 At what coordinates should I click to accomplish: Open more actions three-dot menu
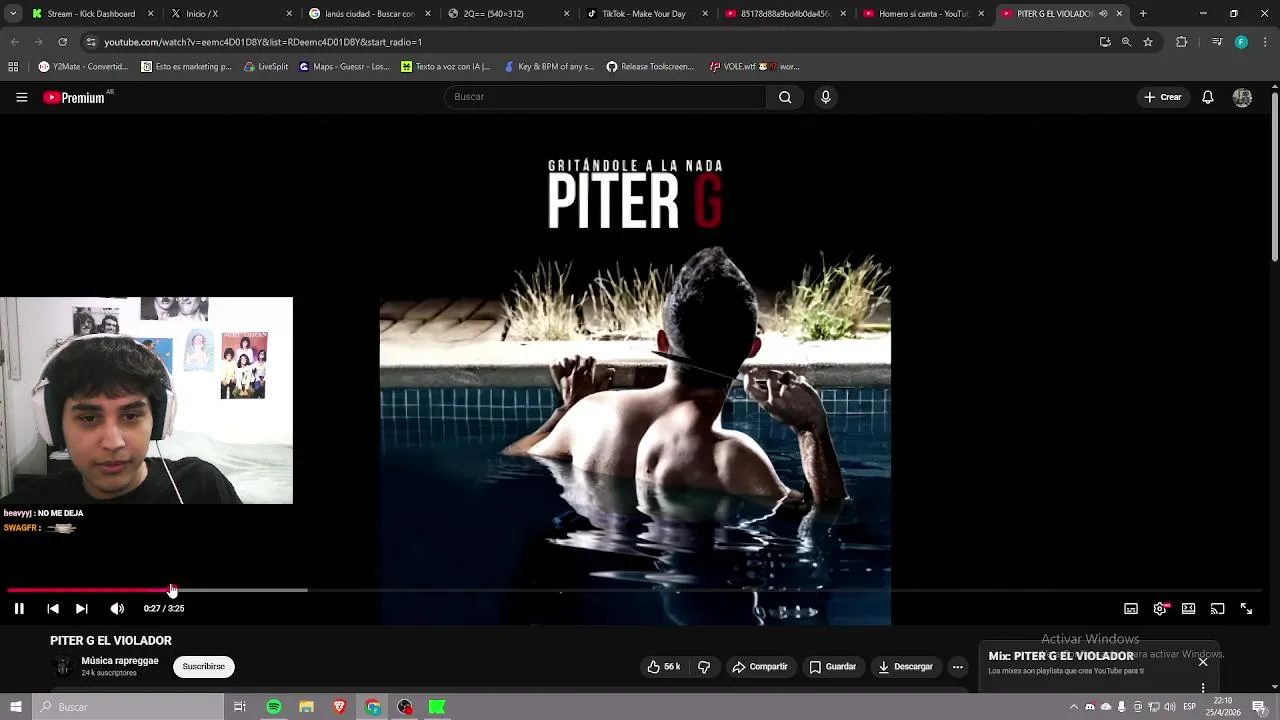point(957,667)
